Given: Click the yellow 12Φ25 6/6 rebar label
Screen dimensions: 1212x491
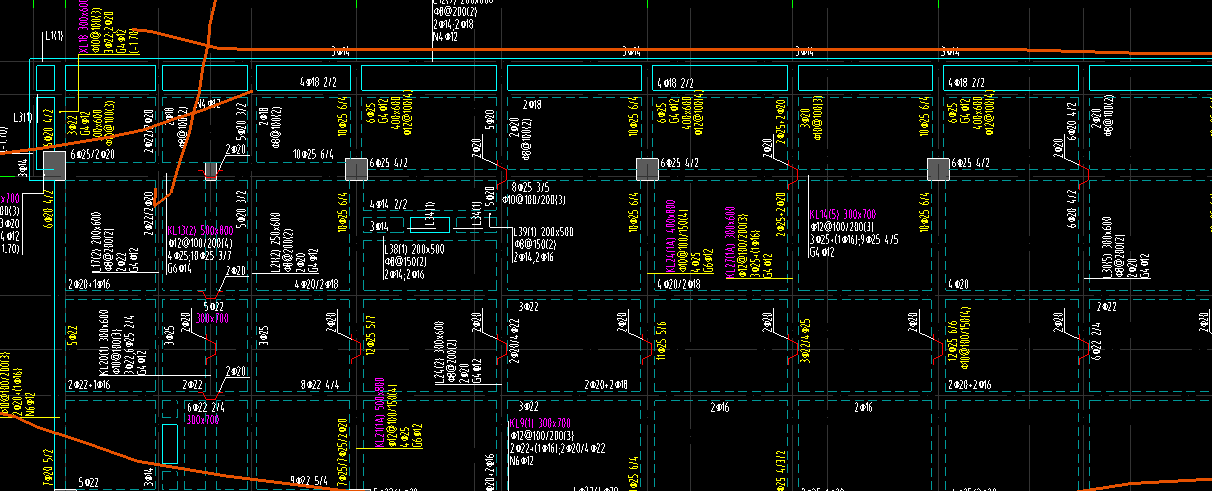Looking at the screenshot, I should pyautogui.click(x=951, y=340).
